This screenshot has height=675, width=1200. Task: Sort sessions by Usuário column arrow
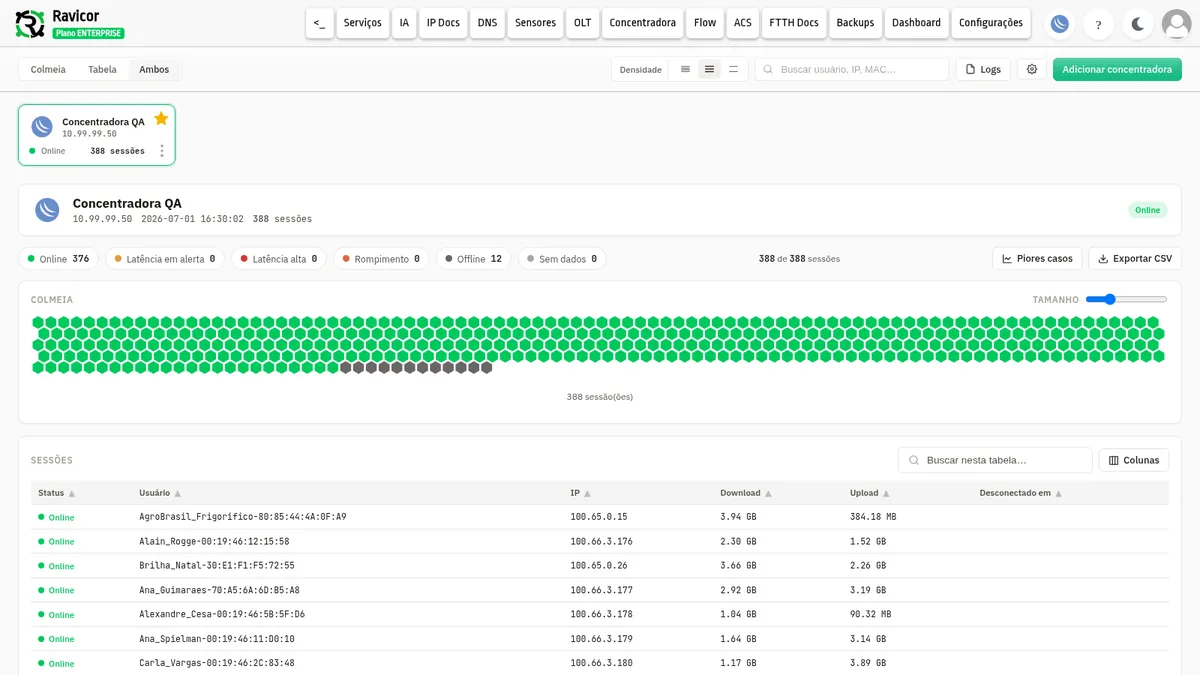coord(178,494)
